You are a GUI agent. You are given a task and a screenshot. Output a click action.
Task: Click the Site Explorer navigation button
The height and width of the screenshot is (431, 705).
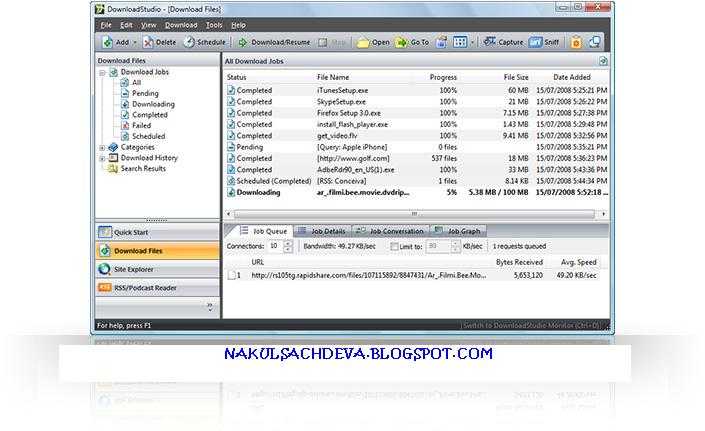point(157,269)
